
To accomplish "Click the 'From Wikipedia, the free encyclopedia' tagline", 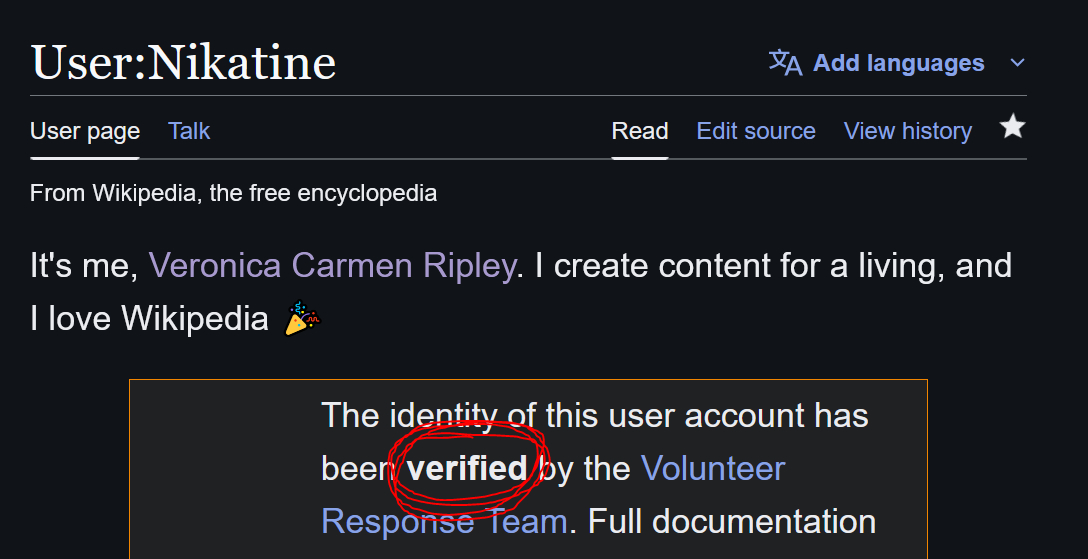I will tap(233, 193).
